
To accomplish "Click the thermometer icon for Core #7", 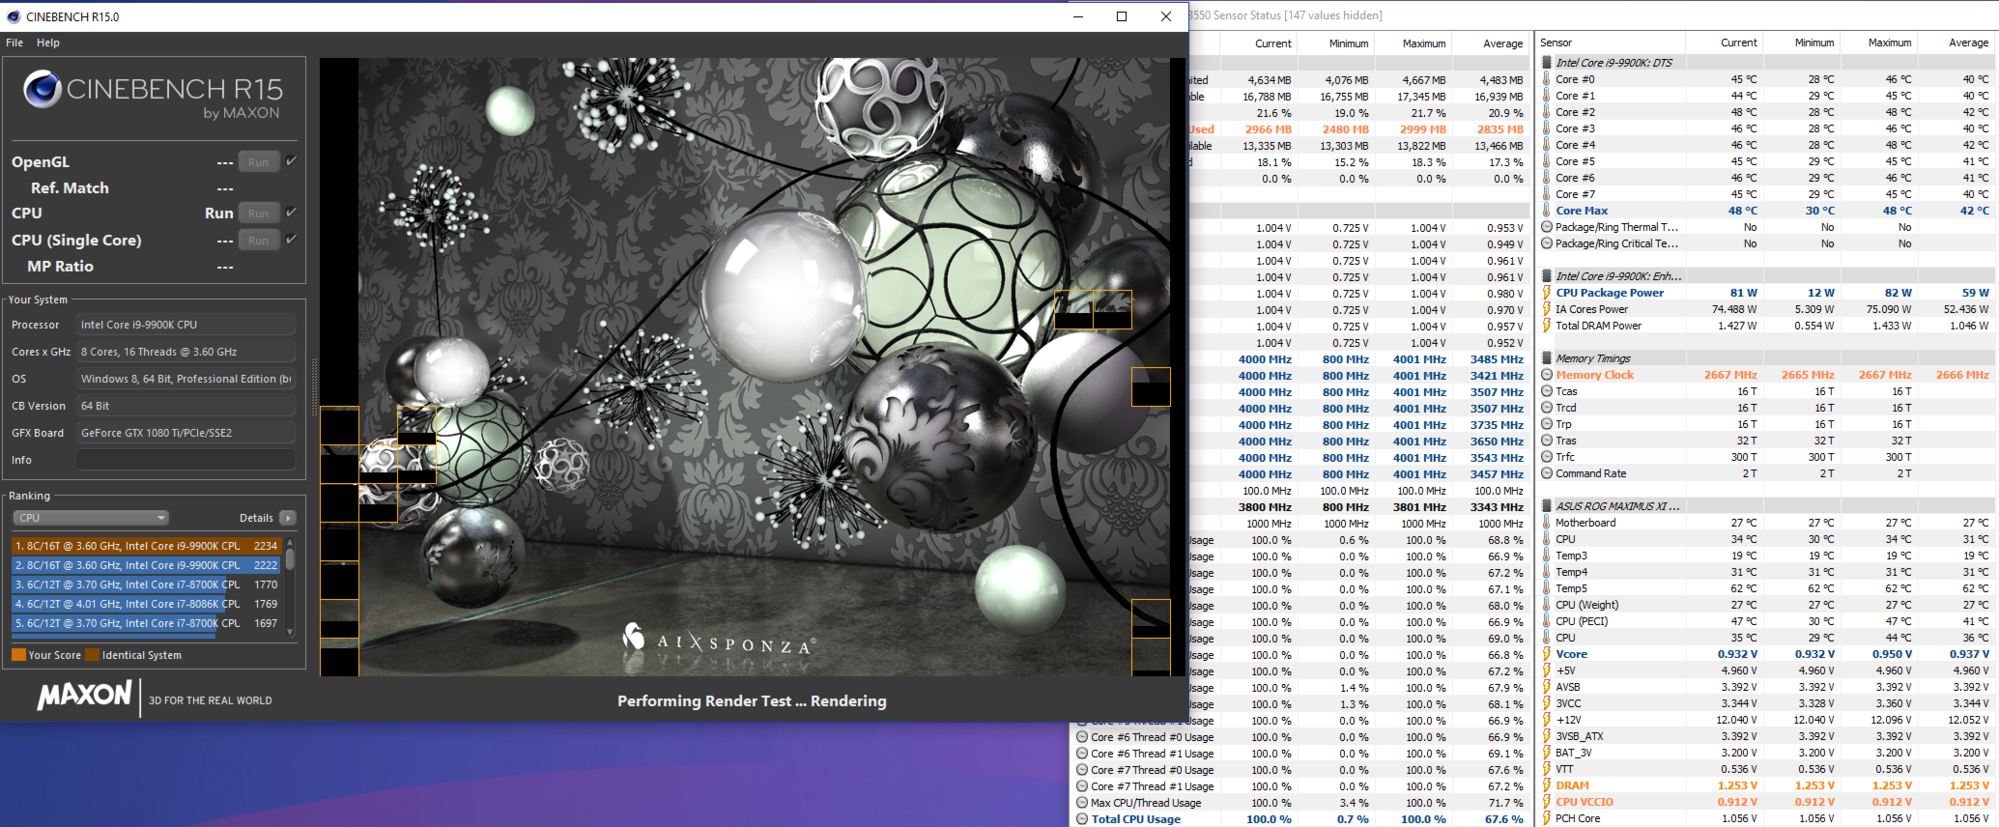I will coord(1547,194).
